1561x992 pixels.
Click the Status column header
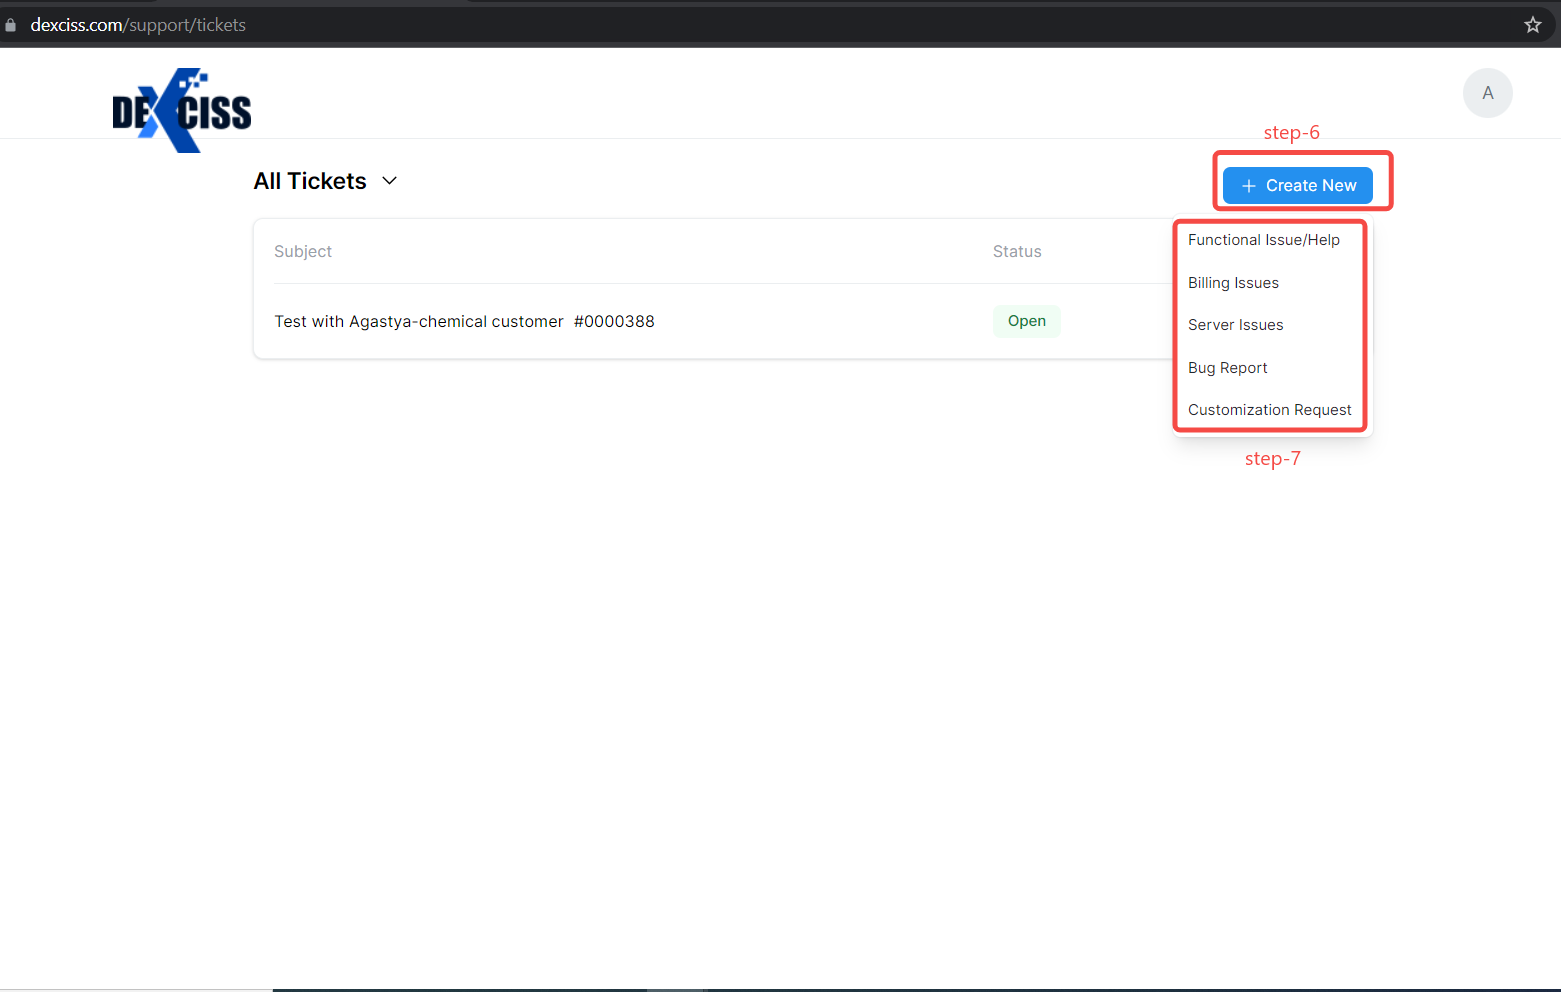point(1017,251)
